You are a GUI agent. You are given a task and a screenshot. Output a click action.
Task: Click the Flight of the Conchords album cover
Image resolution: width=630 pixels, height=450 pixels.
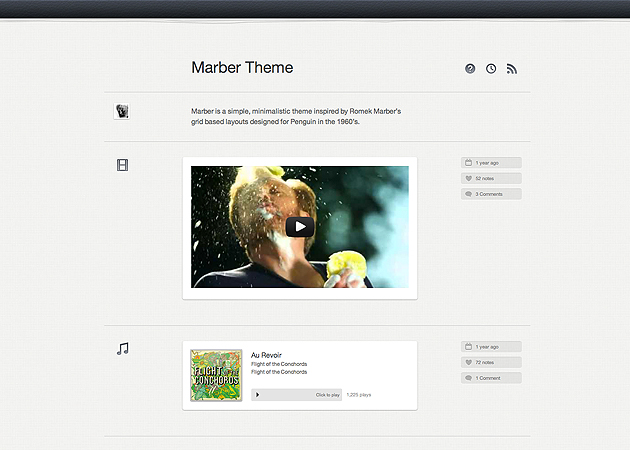(216, 375)
